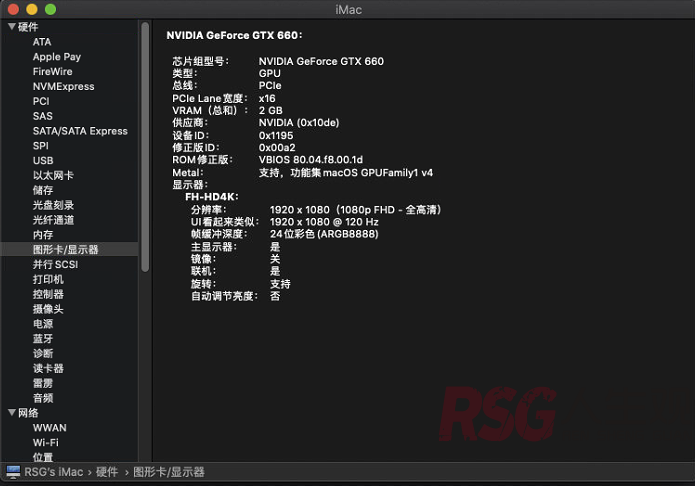Open 雷雳 Thunderbolt entry
The image size is (695, 486).
pyautogui.click(x=43, y=384)
